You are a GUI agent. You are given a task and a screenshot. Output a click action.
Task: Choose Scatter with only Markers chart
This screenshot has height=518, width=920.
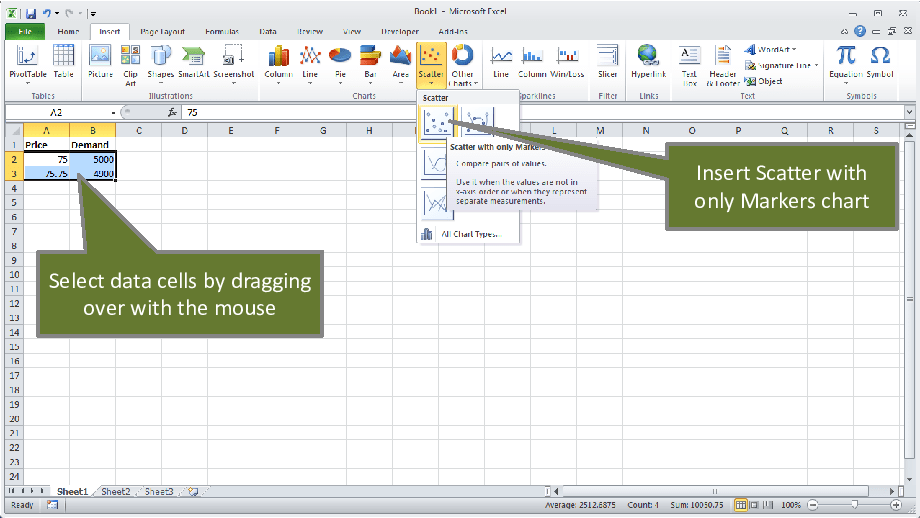tap(437, 121)
